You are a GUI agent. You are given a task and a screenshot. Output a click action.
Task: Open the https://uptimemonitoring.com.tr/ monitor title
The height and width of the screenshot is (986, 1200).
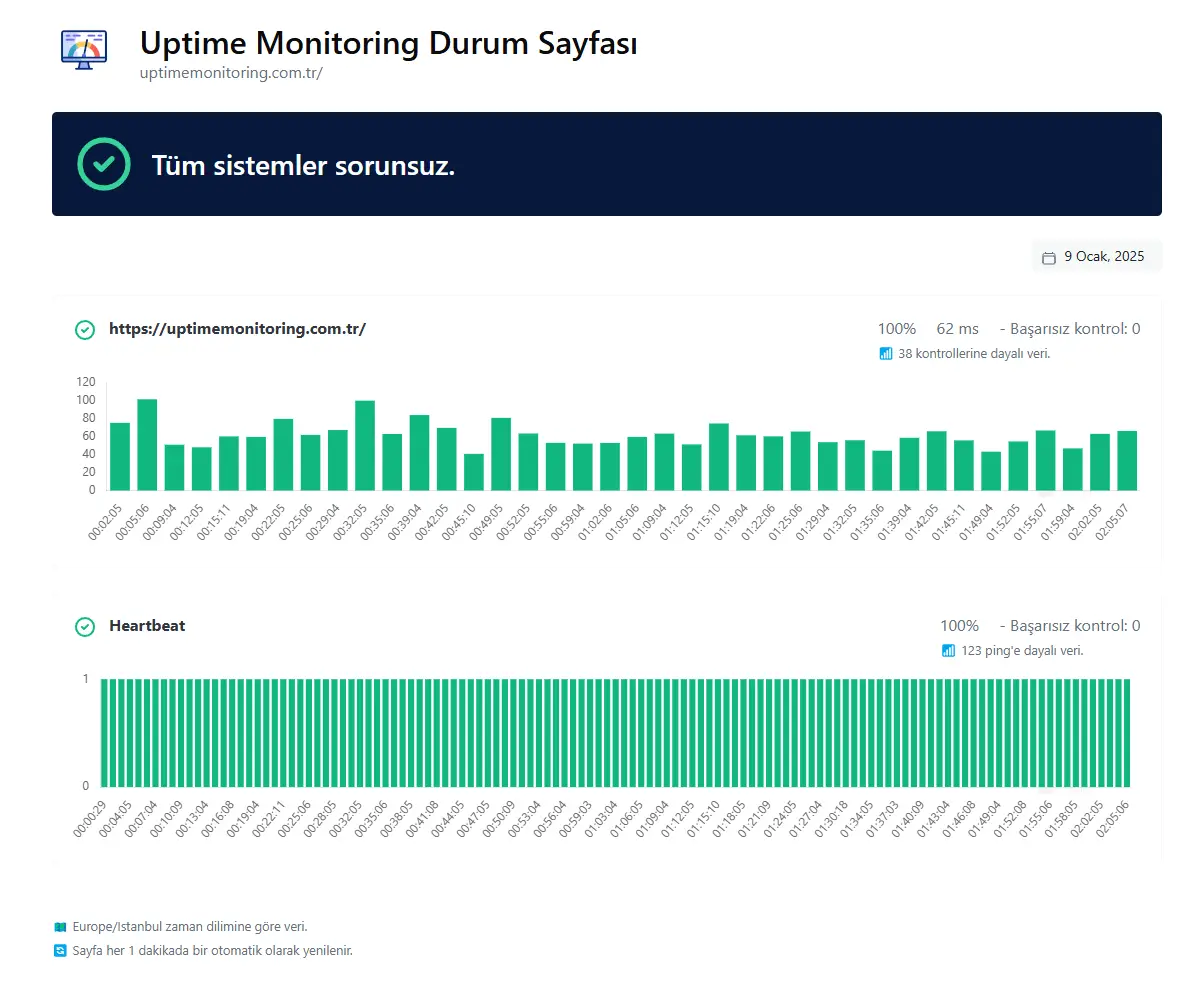237,329
